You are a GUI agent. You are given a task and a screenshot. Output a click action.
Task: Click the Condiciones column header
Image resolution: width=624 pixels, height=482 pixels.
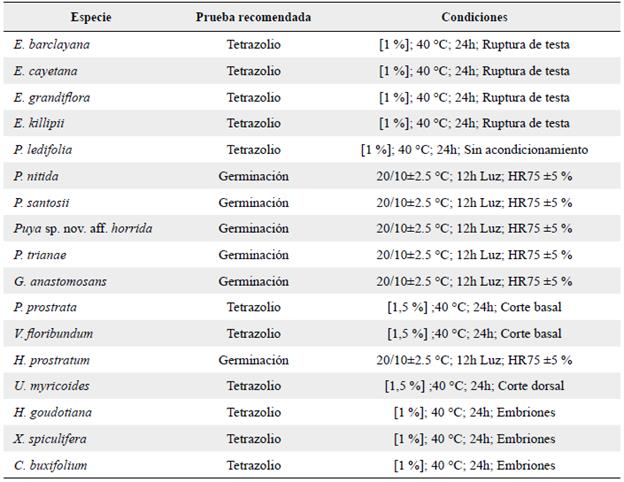tap(474, 17)
